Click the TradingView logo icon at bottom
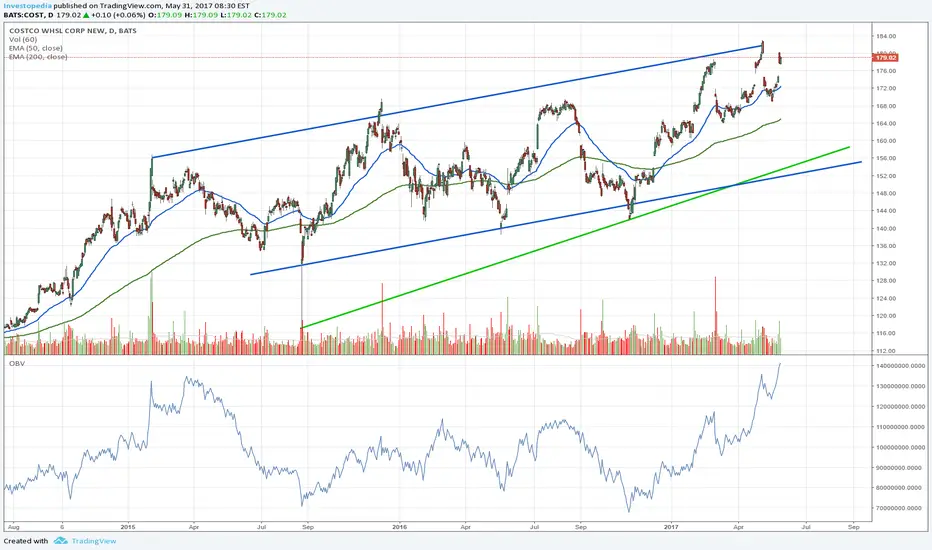The width and height of the screenshot is (932, 550). coord(60,541)
